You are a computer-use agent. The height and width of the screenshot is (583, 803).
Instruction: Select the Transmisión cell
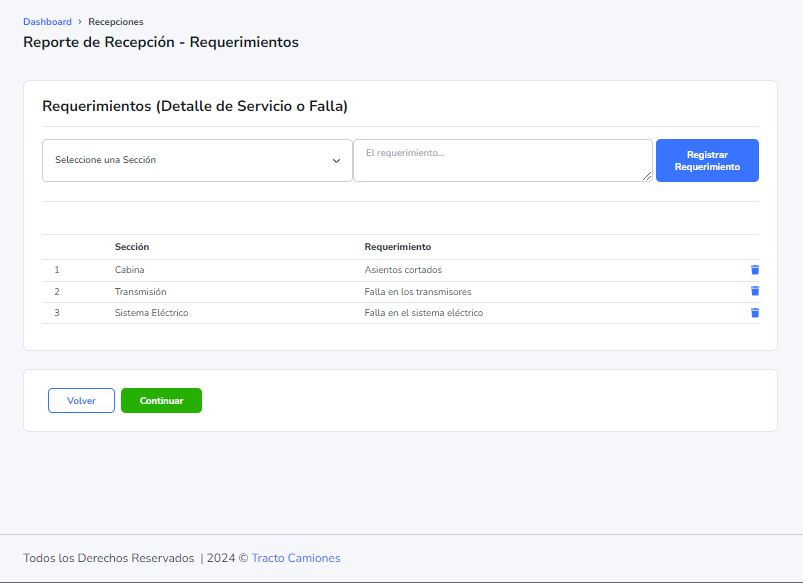[140, 292]
